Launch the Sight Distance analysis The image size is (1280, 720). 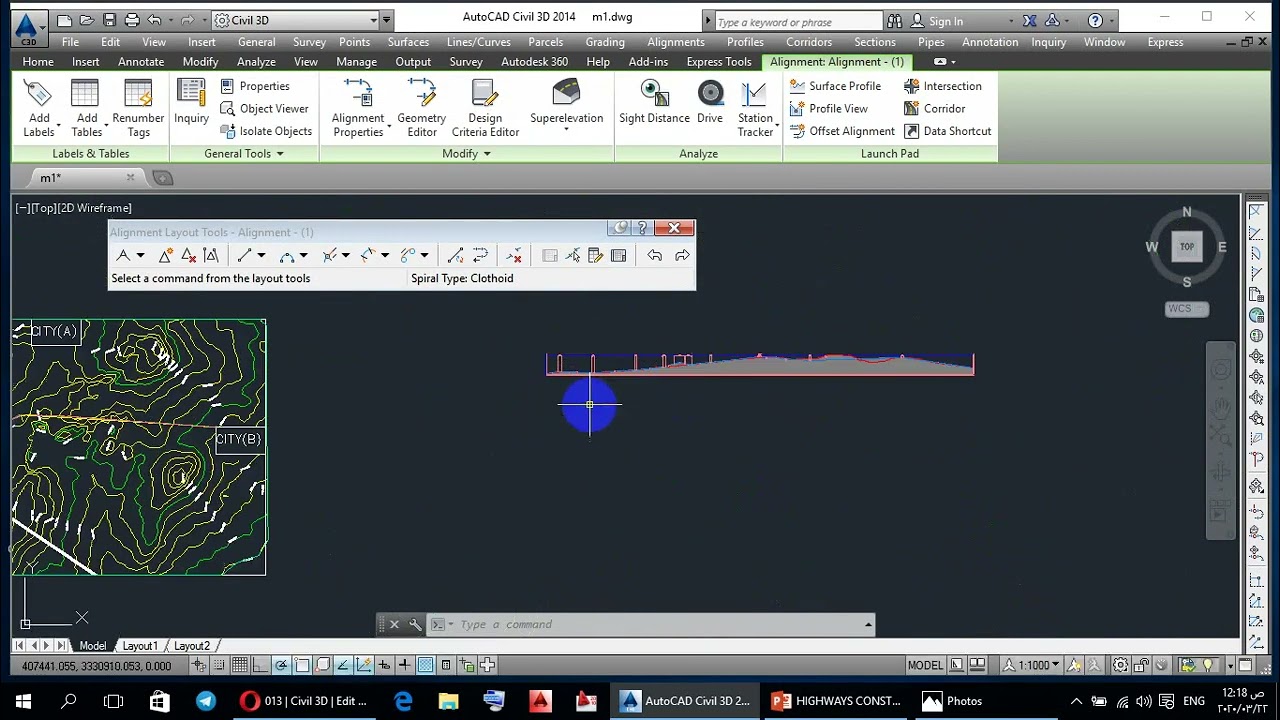click(x=654, y=103)
